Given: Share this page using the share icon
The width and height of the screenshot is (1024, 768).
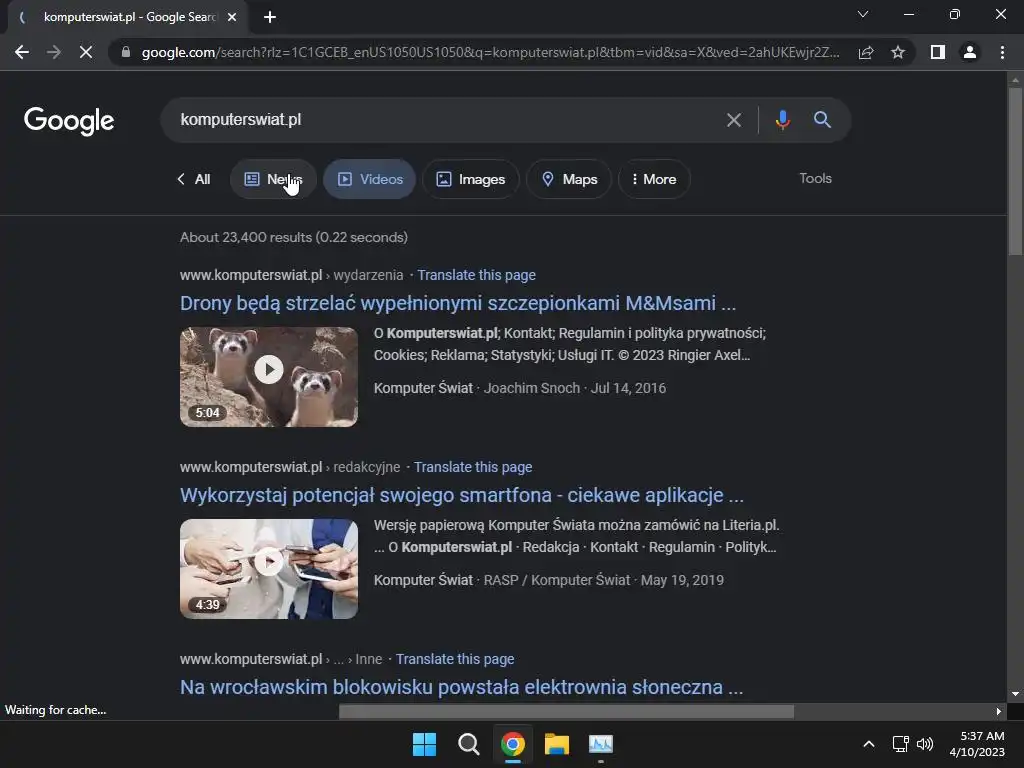Looking at the screenshot, I should tap(866, 52).
